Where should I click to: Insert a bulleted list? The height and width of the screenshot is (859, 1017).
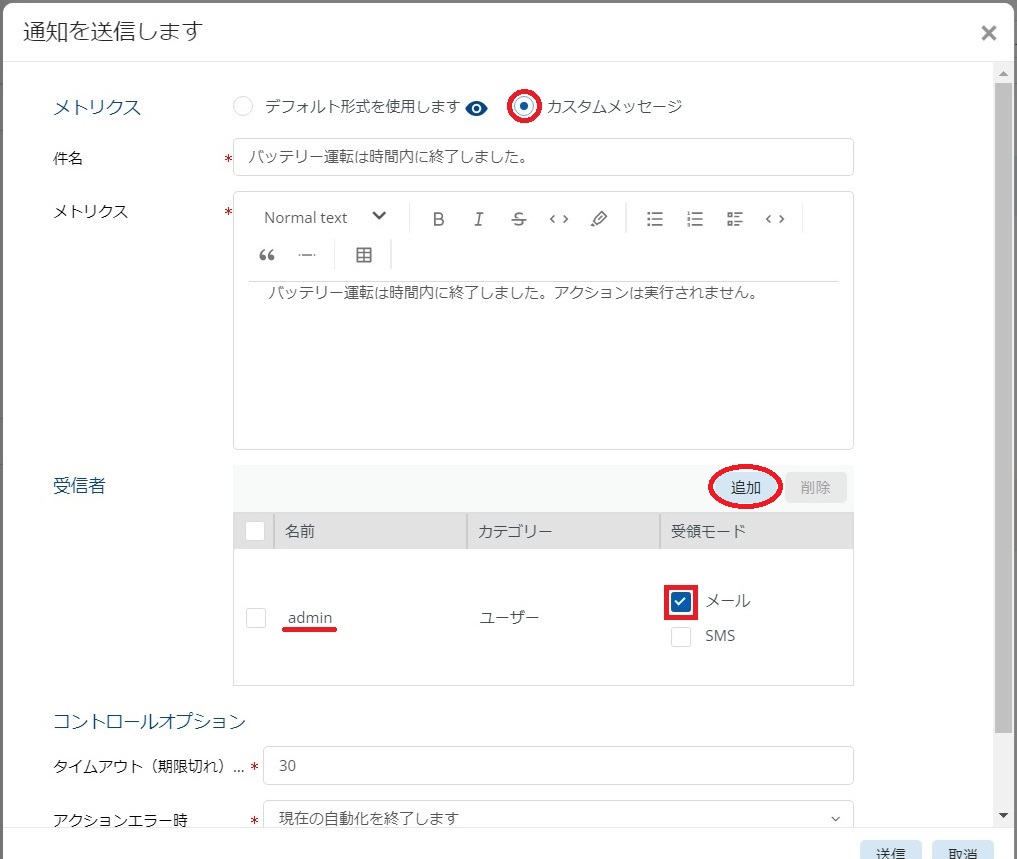click(655, 219)
